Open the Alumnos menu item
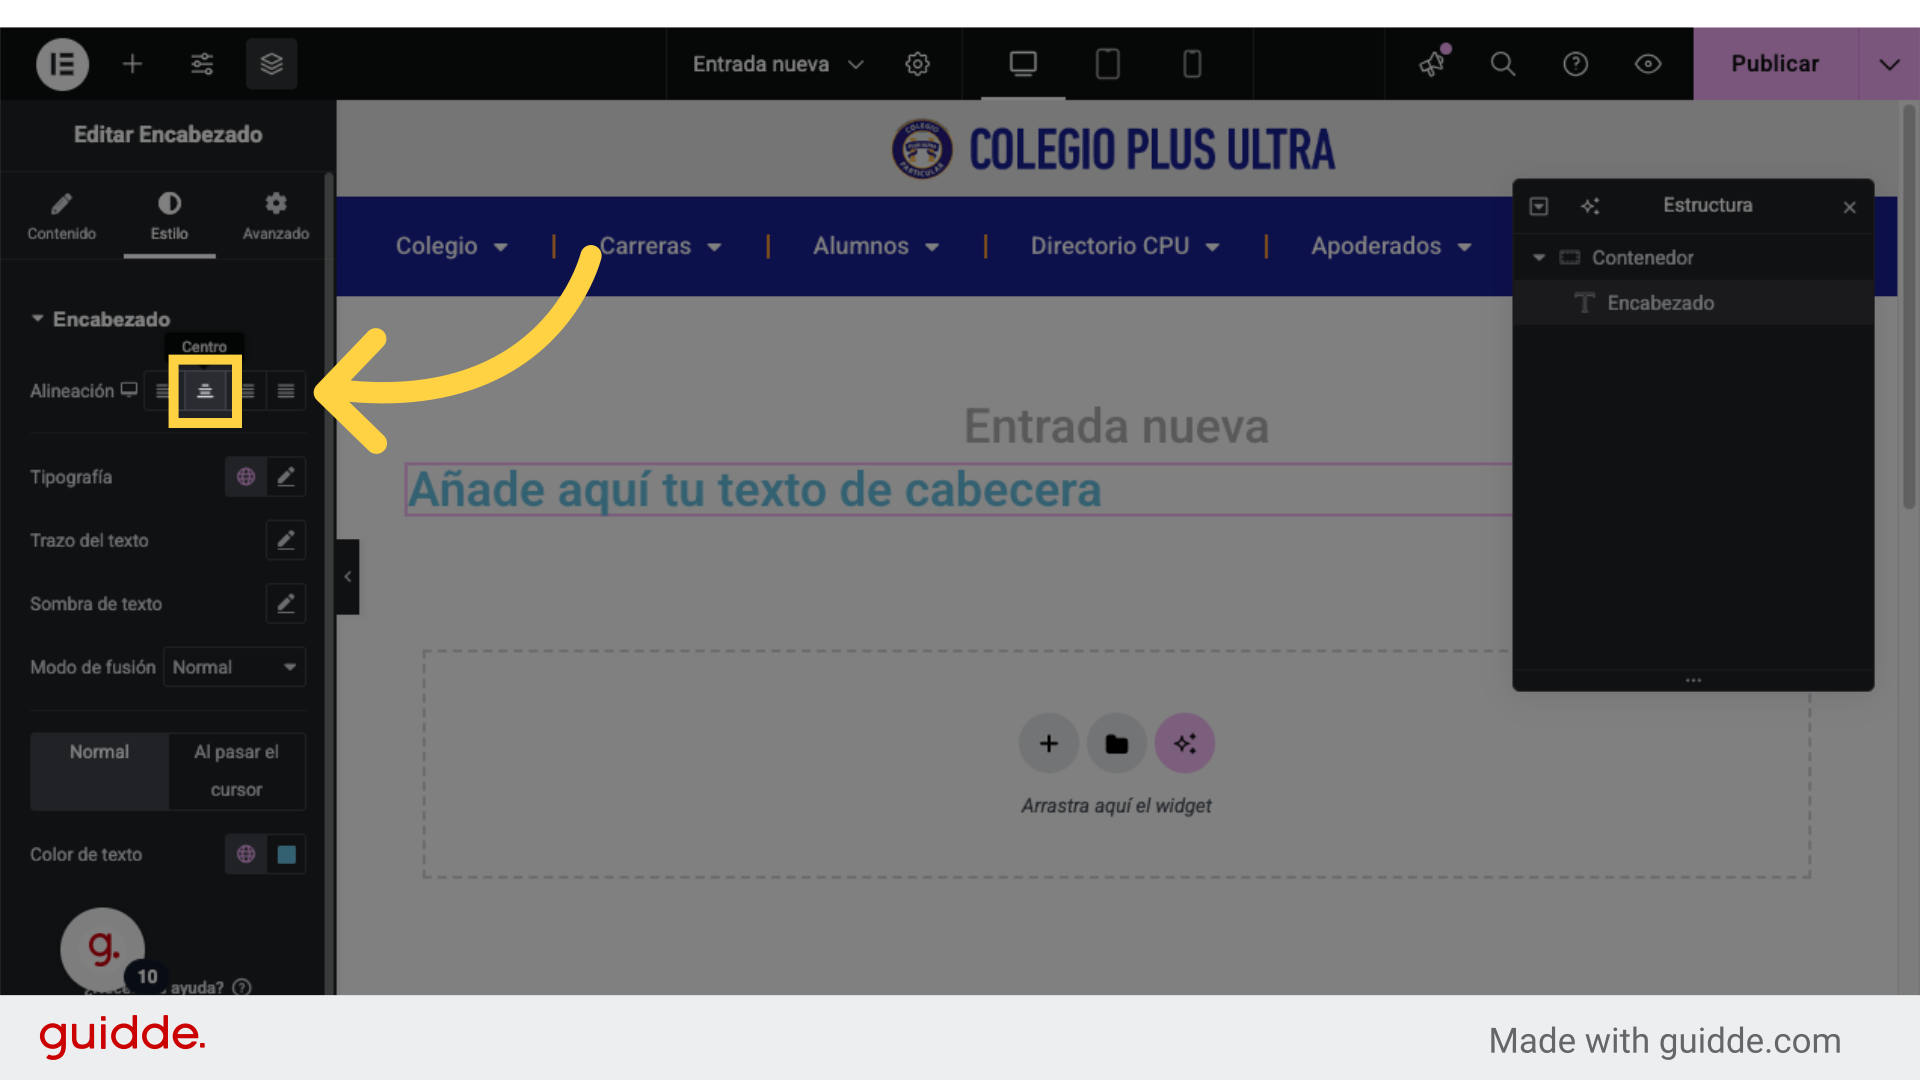 pyautogui.click(x=861, y=246)
